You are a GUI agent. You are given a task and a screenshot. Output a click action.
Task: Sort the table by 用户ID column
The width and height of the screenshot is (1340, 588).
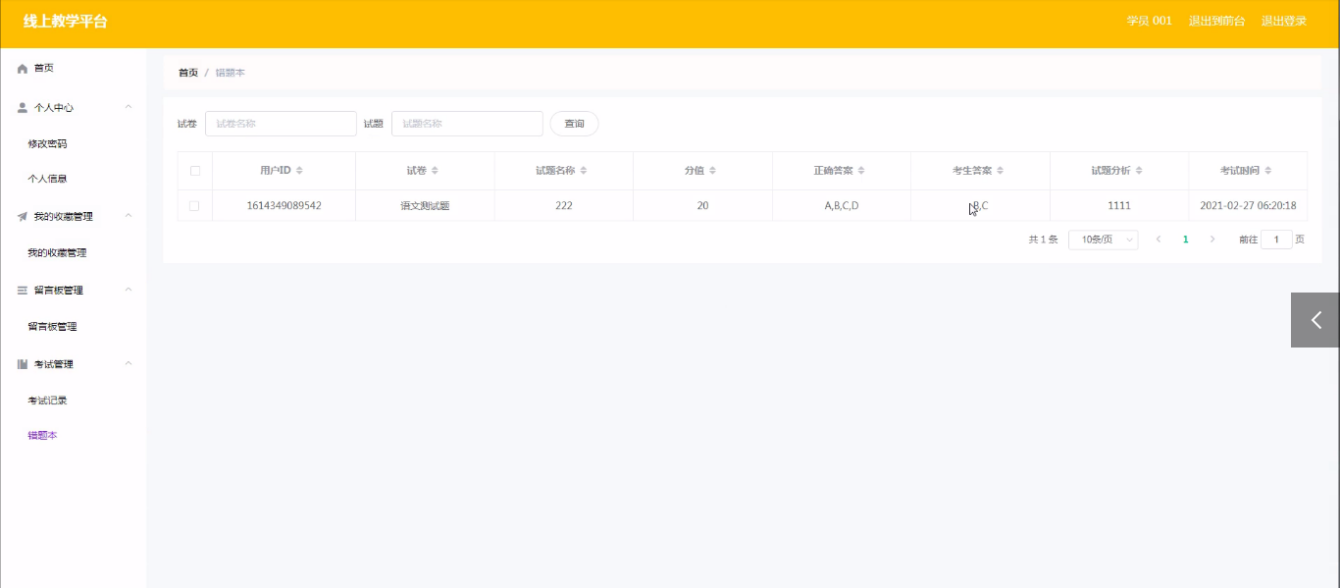pos(298,171)
